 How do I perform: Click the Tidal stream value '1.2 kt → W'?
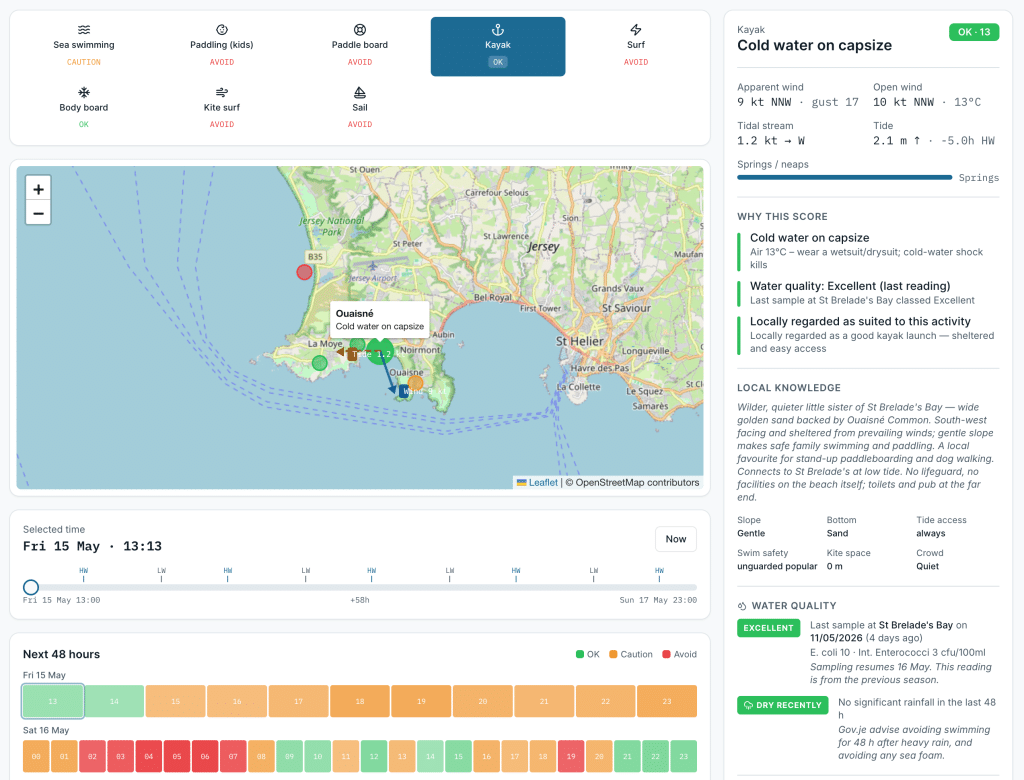[x=771, y=141]
